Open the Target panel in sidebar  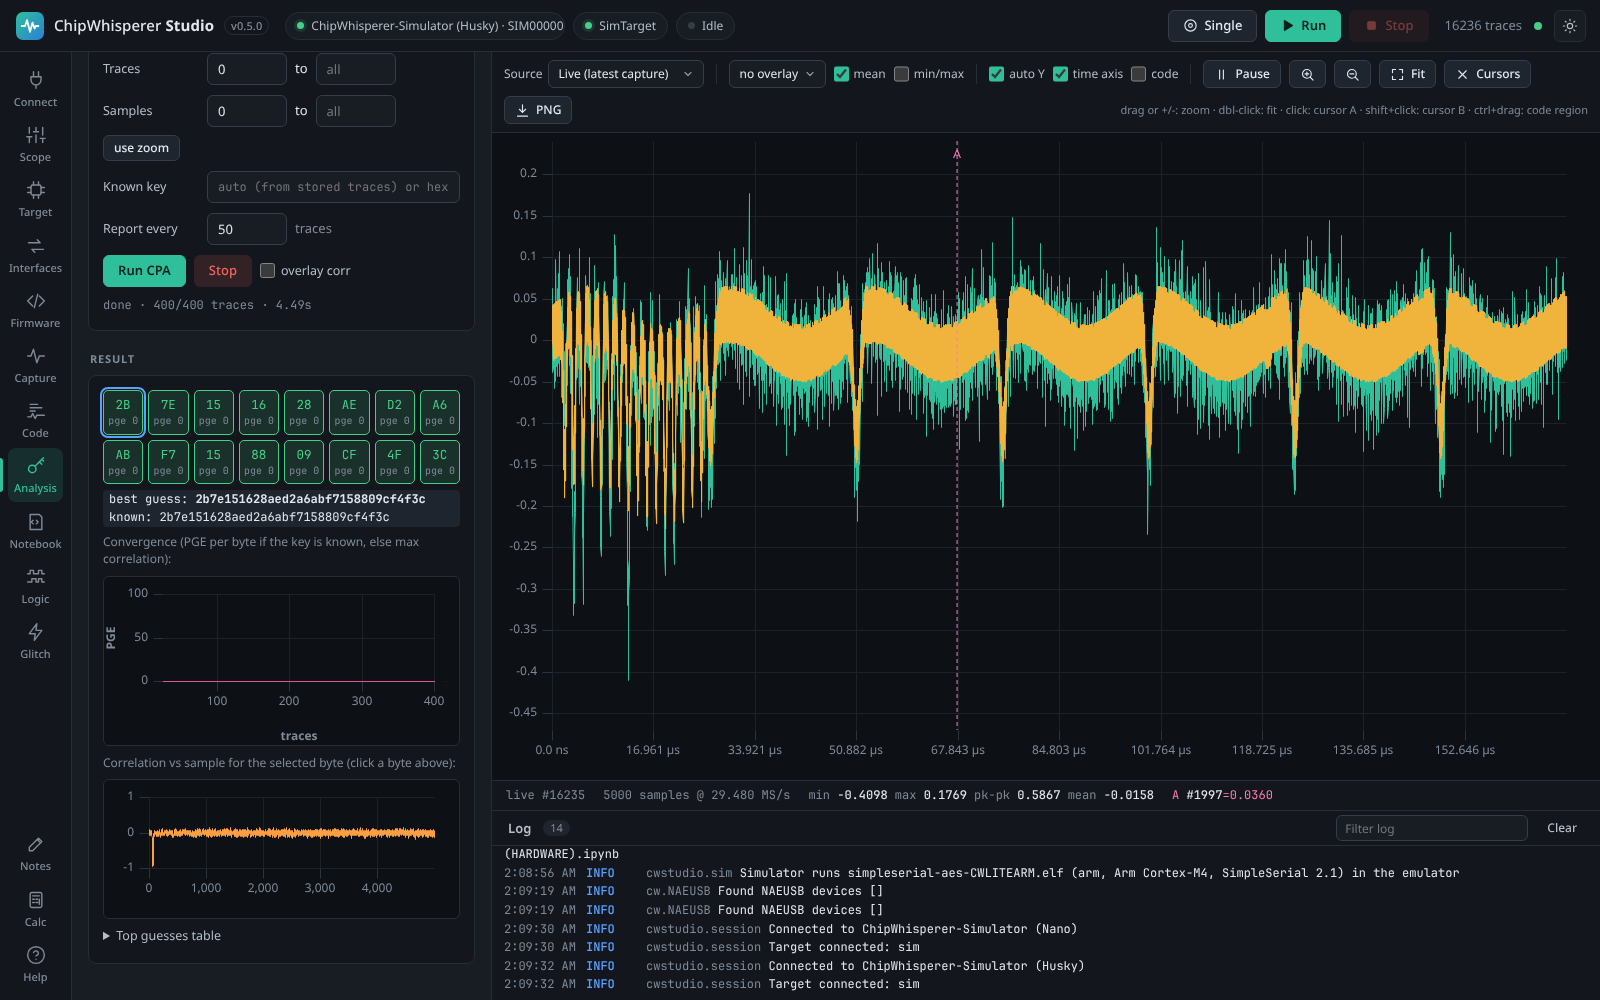pyautogui.click(x=35, y=199)
